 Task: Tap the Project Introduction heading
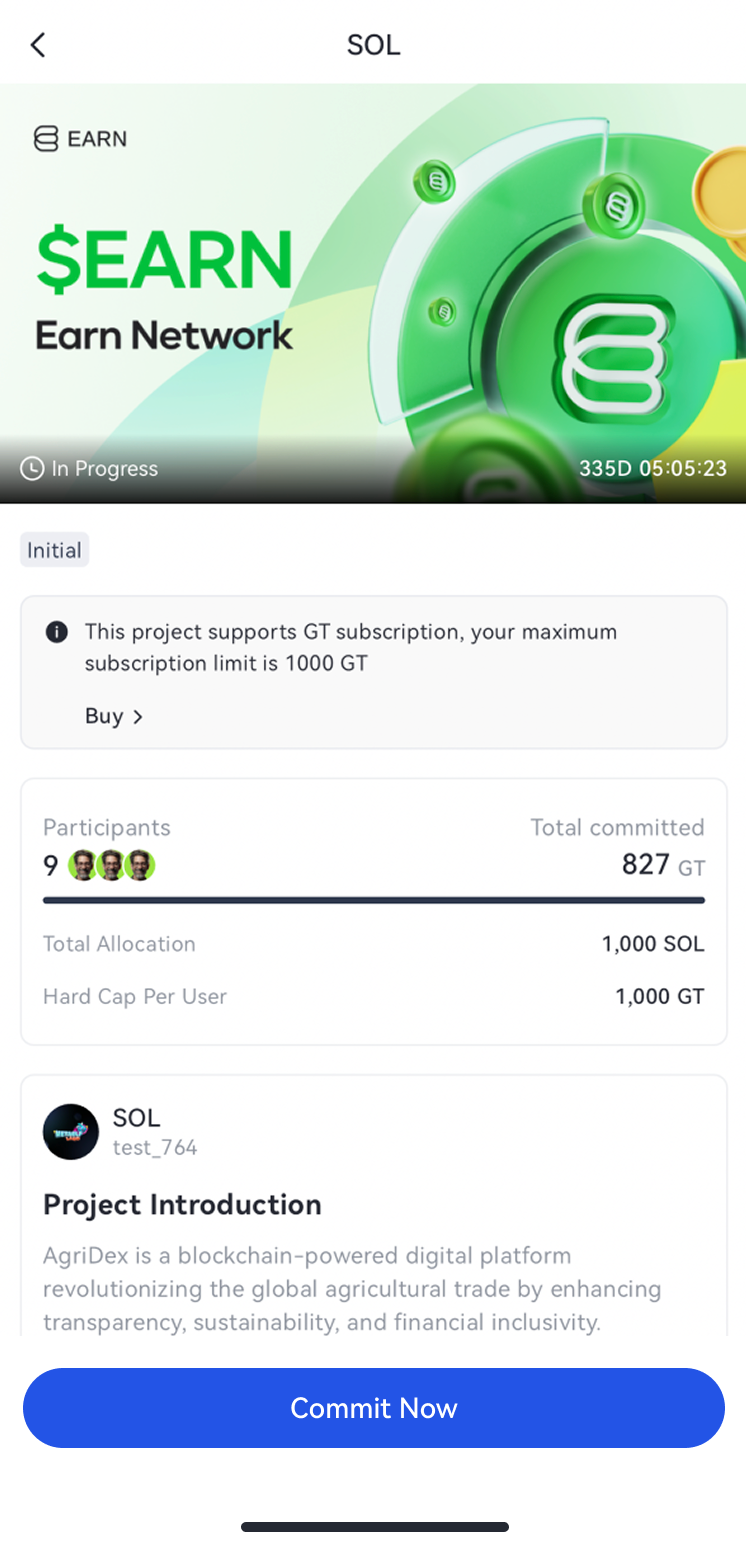(x=182, y=1204)
